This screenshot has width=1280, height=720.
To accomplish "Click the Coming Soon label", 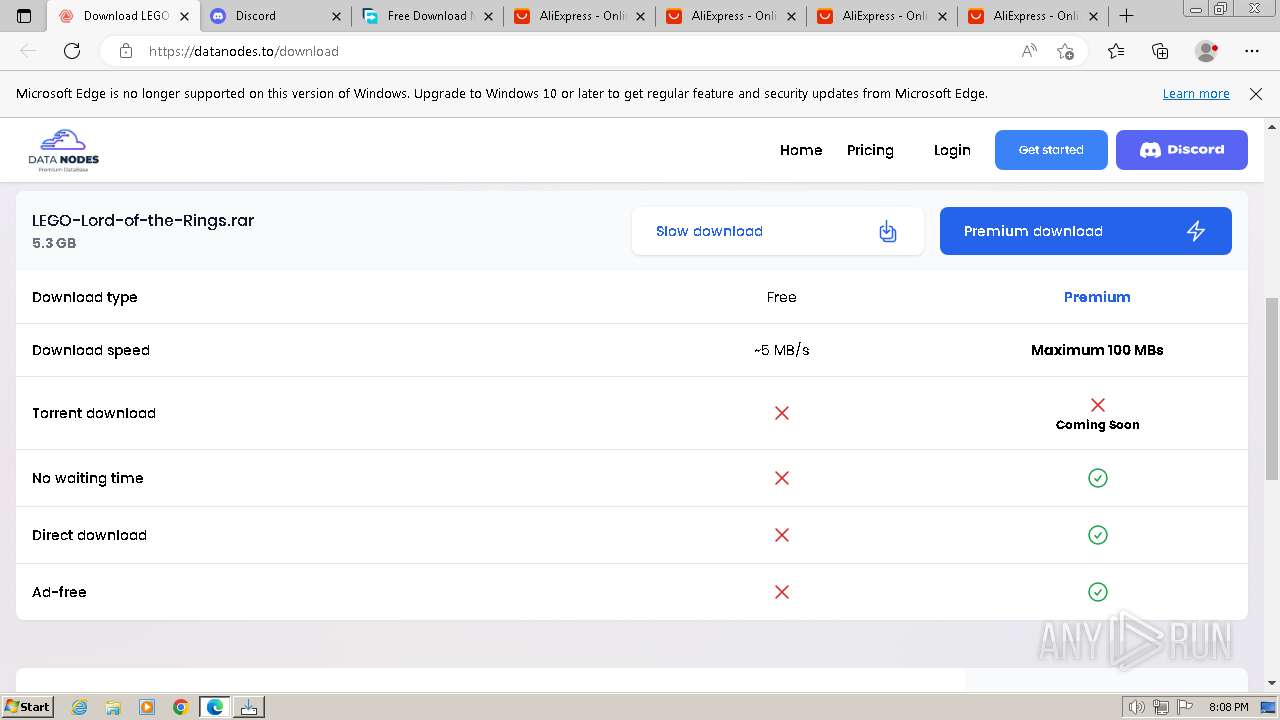I will tap(1097, 425).
